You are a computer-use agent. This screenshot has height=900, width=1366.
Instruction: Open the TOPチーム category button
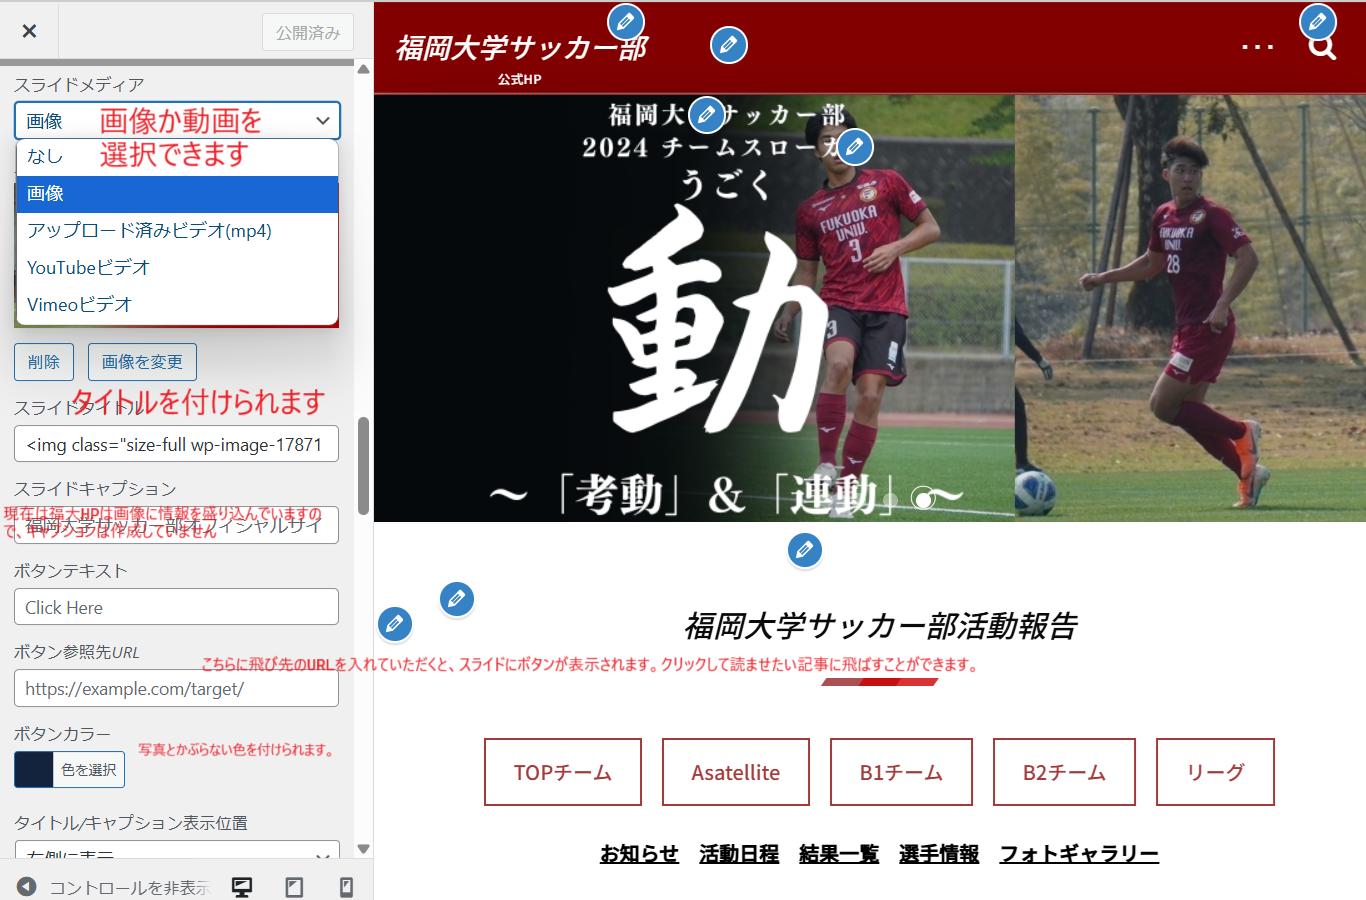pos(563,772)
